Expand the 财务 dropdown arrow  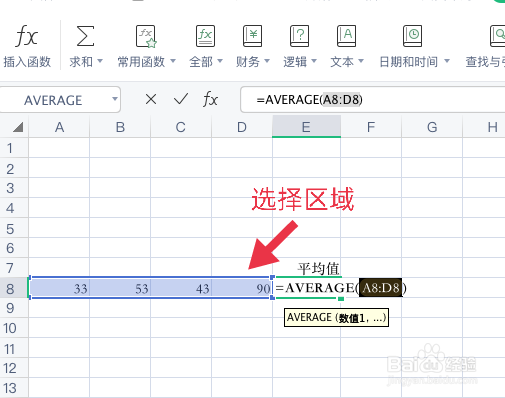click(x=267, y=61)
